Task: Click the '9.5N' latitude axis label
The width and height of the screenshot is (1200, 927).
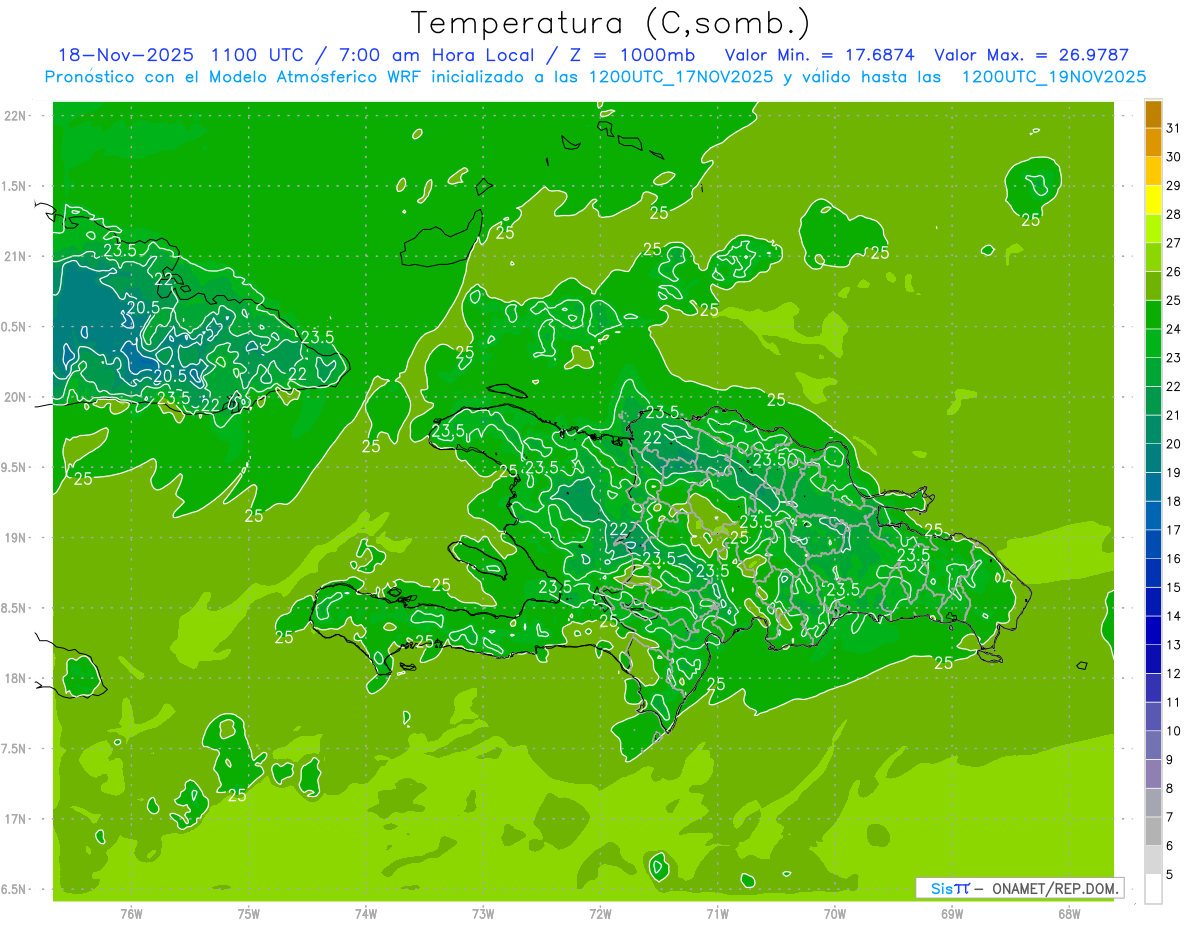Action: tap(13, 467)
